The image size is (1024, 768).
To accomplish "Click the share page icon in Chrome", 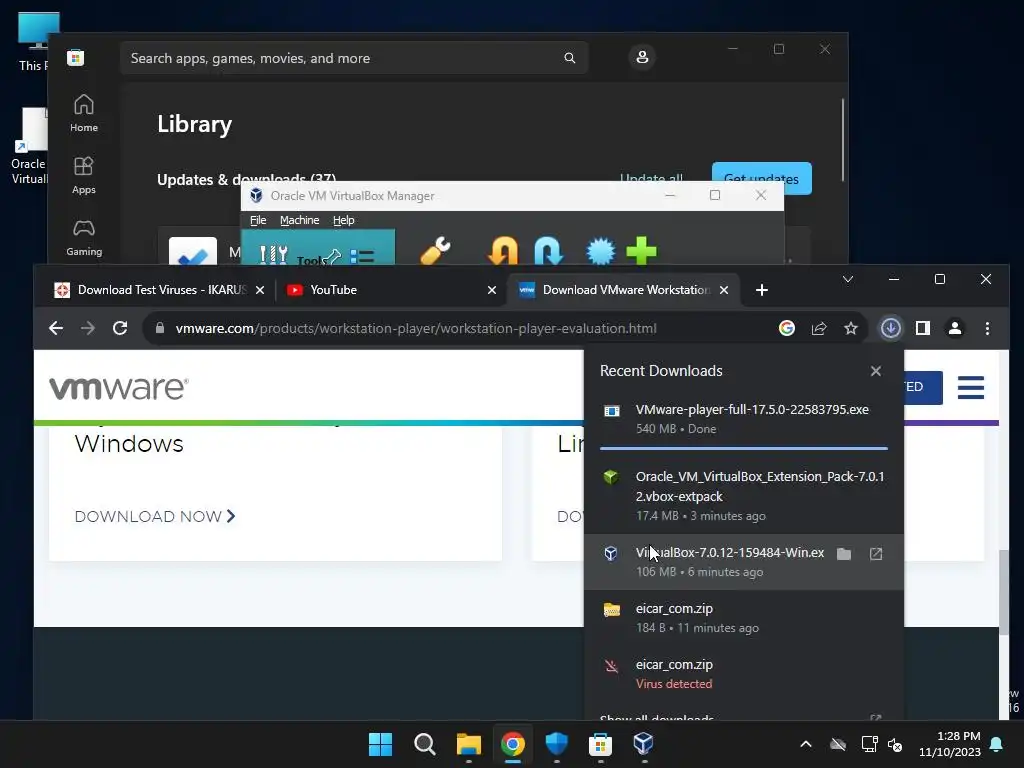I will 819,328.
